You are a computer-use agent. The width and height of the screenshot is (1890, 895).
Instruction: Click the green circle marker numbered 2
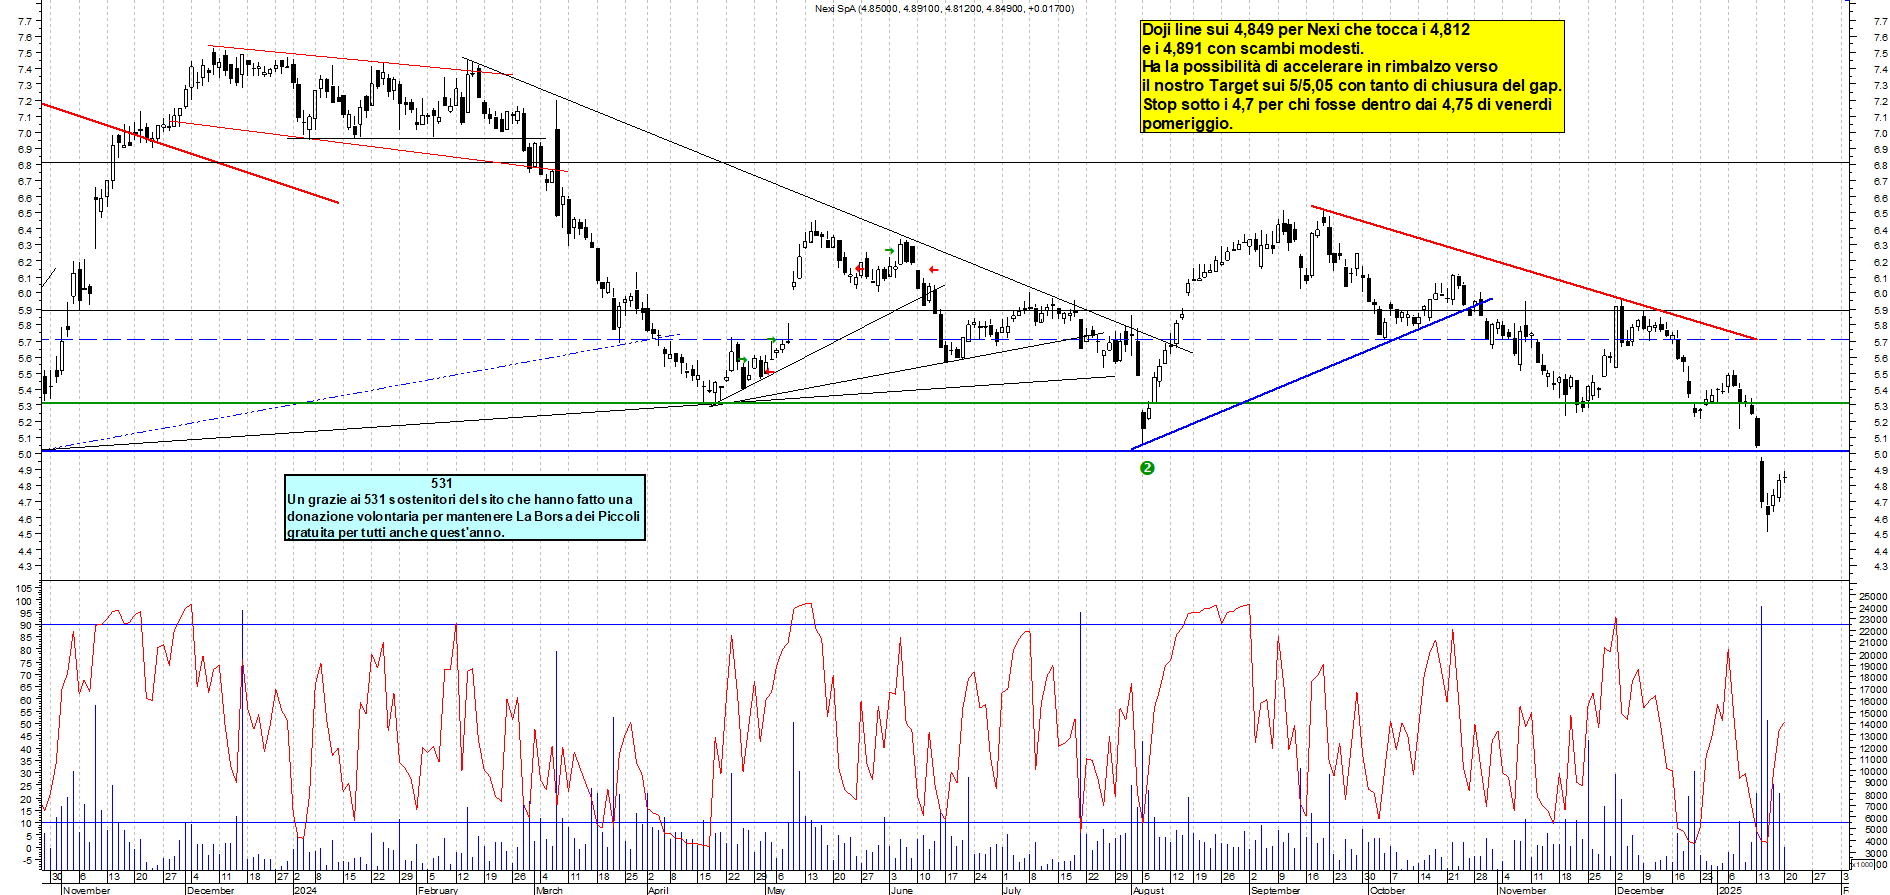coord(1147,468)
